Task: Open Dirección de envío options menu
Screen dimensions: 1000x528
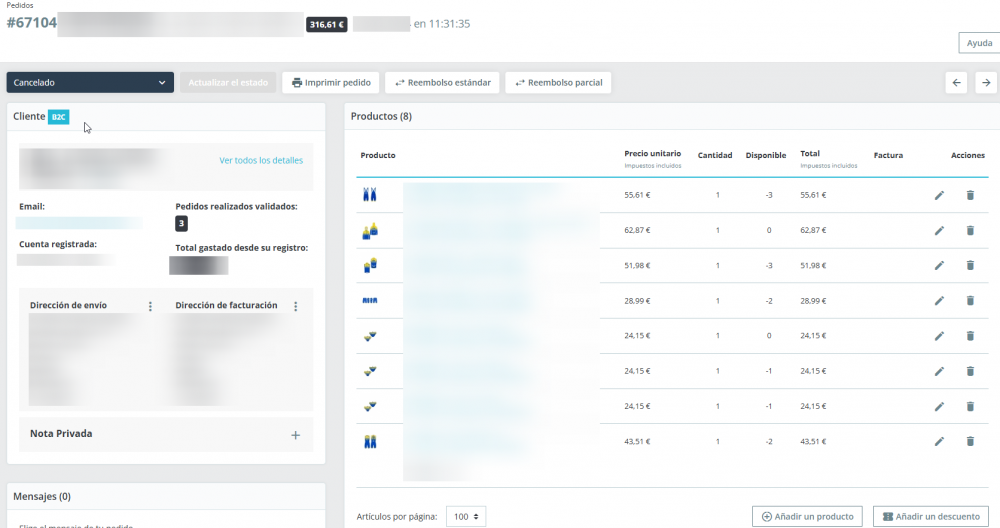Action: click(x=151, y=307)
